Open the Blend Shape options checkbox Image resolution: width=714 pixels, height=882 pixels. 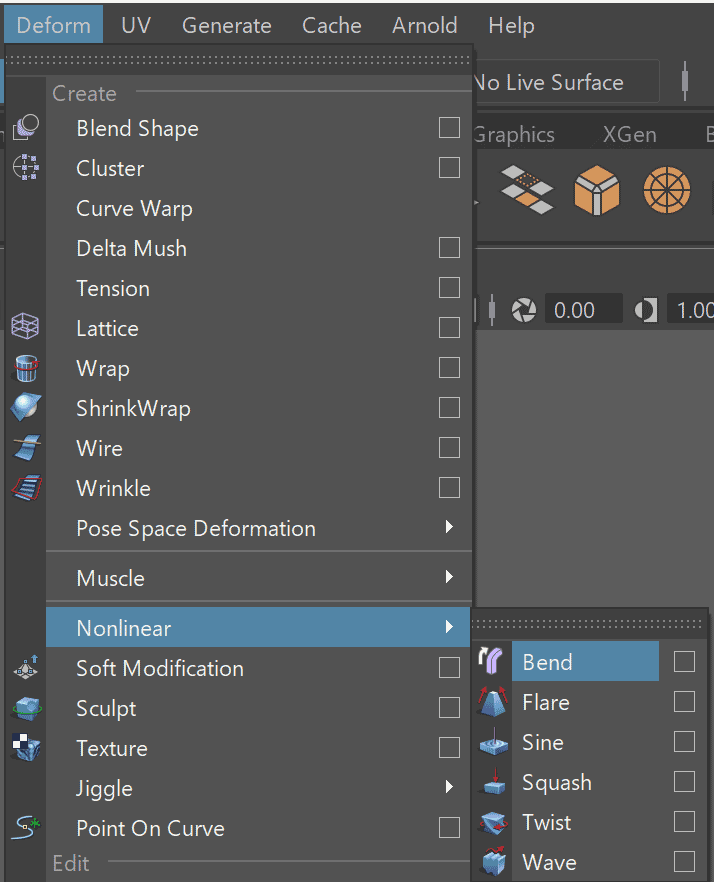(x=449, y=128)
